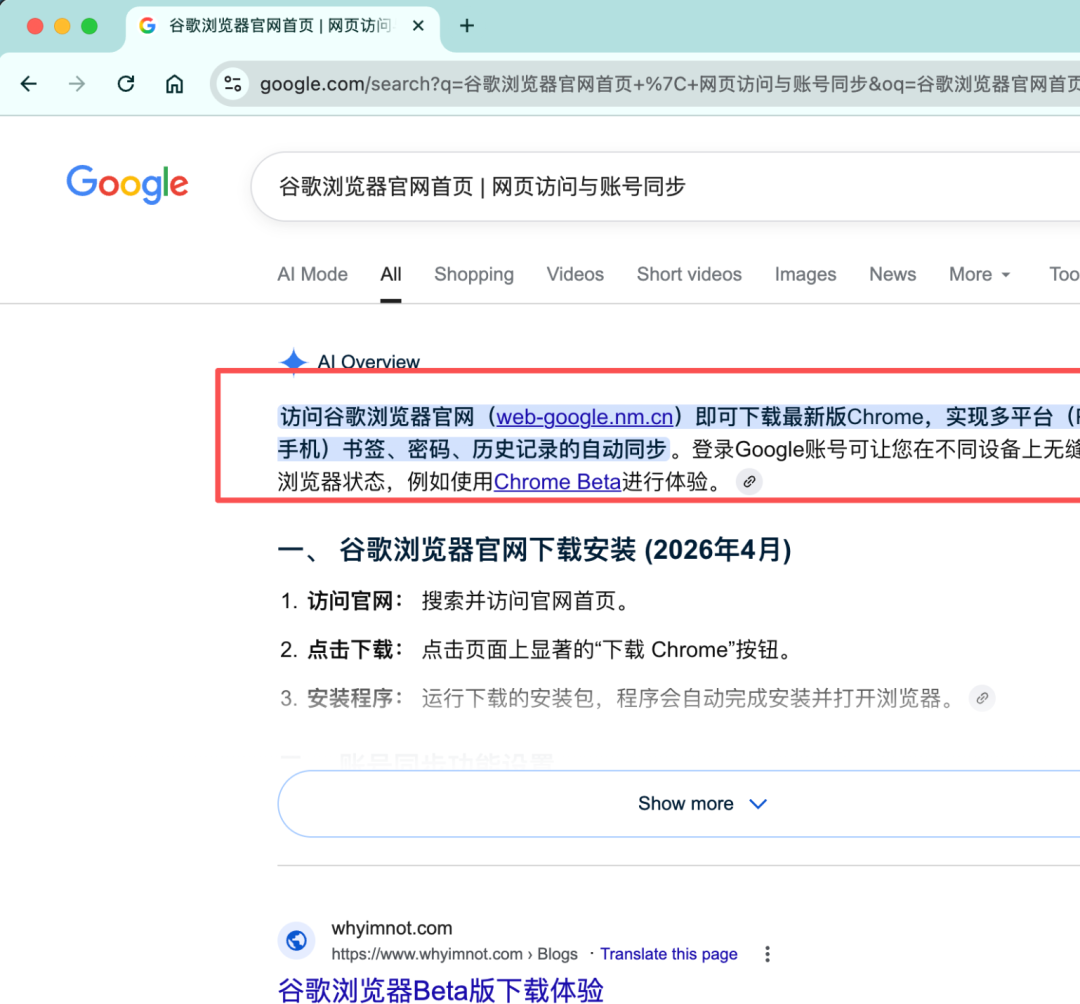Click the step 点击下载 list item

click(x=537, y=649)
